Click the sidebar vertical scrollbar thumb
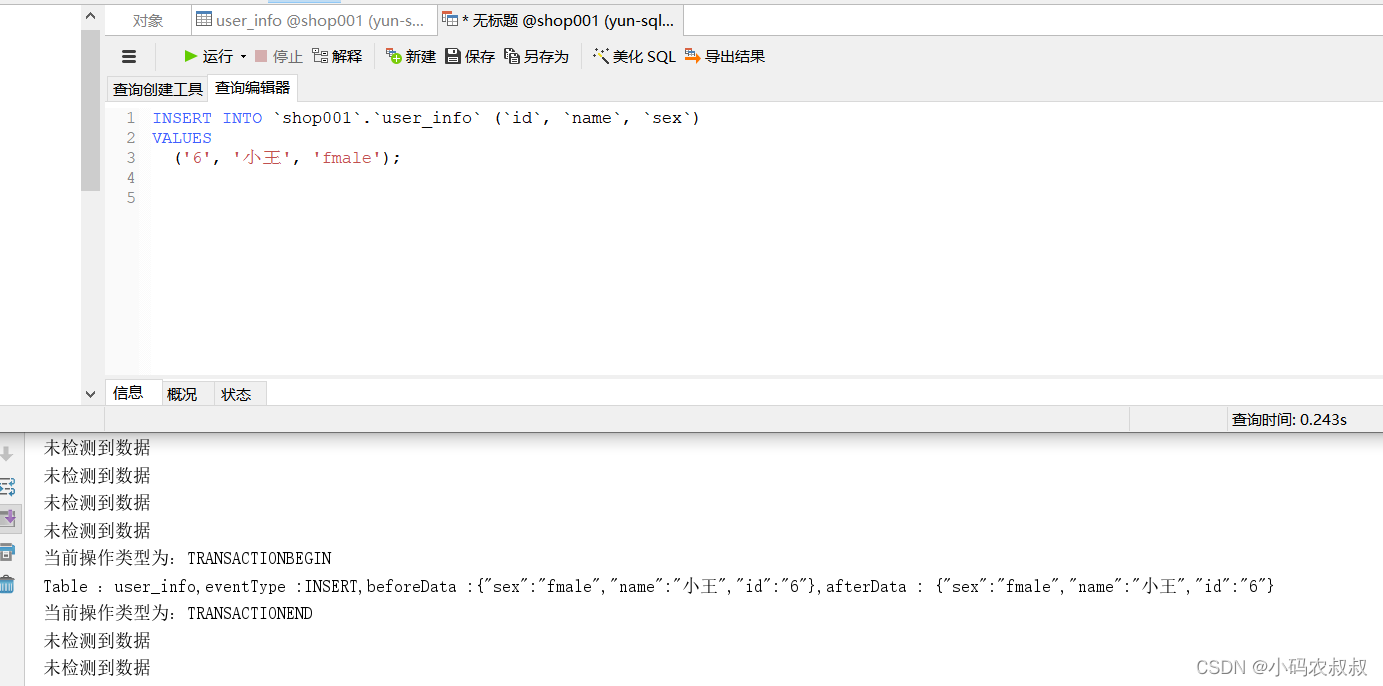 [90, 110]
